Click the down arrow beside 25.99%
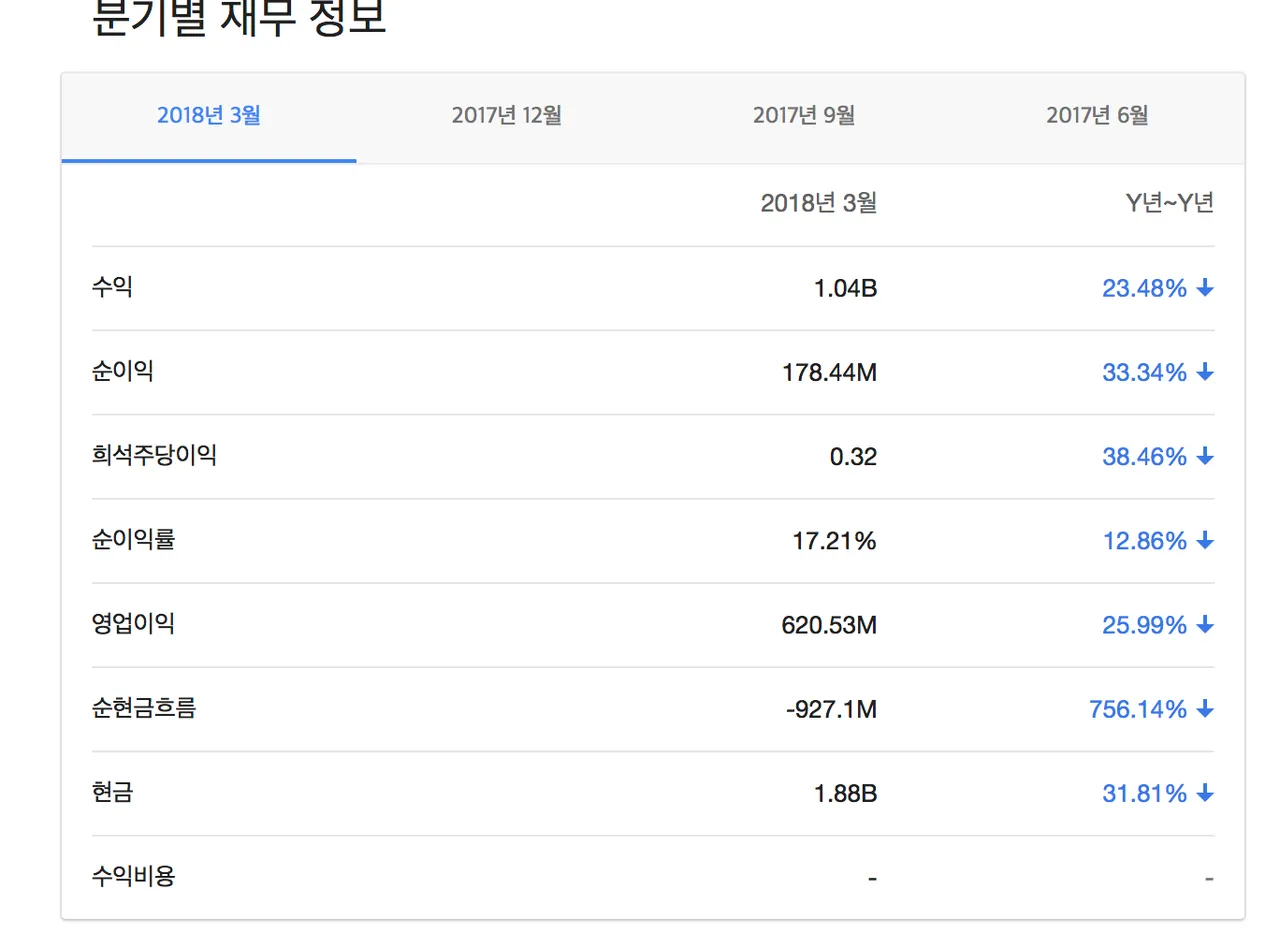Viewport: 1280px width, 934px height. click(1205, 626)
